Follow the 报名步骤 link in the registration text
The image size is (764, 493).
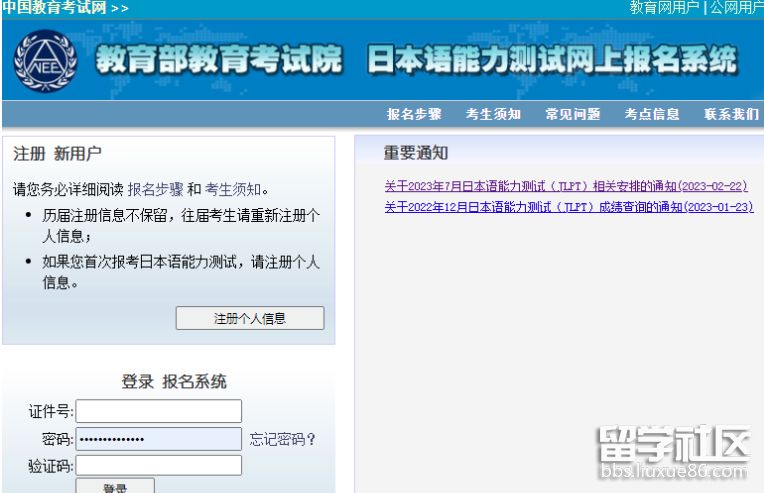tap(155, 188)
